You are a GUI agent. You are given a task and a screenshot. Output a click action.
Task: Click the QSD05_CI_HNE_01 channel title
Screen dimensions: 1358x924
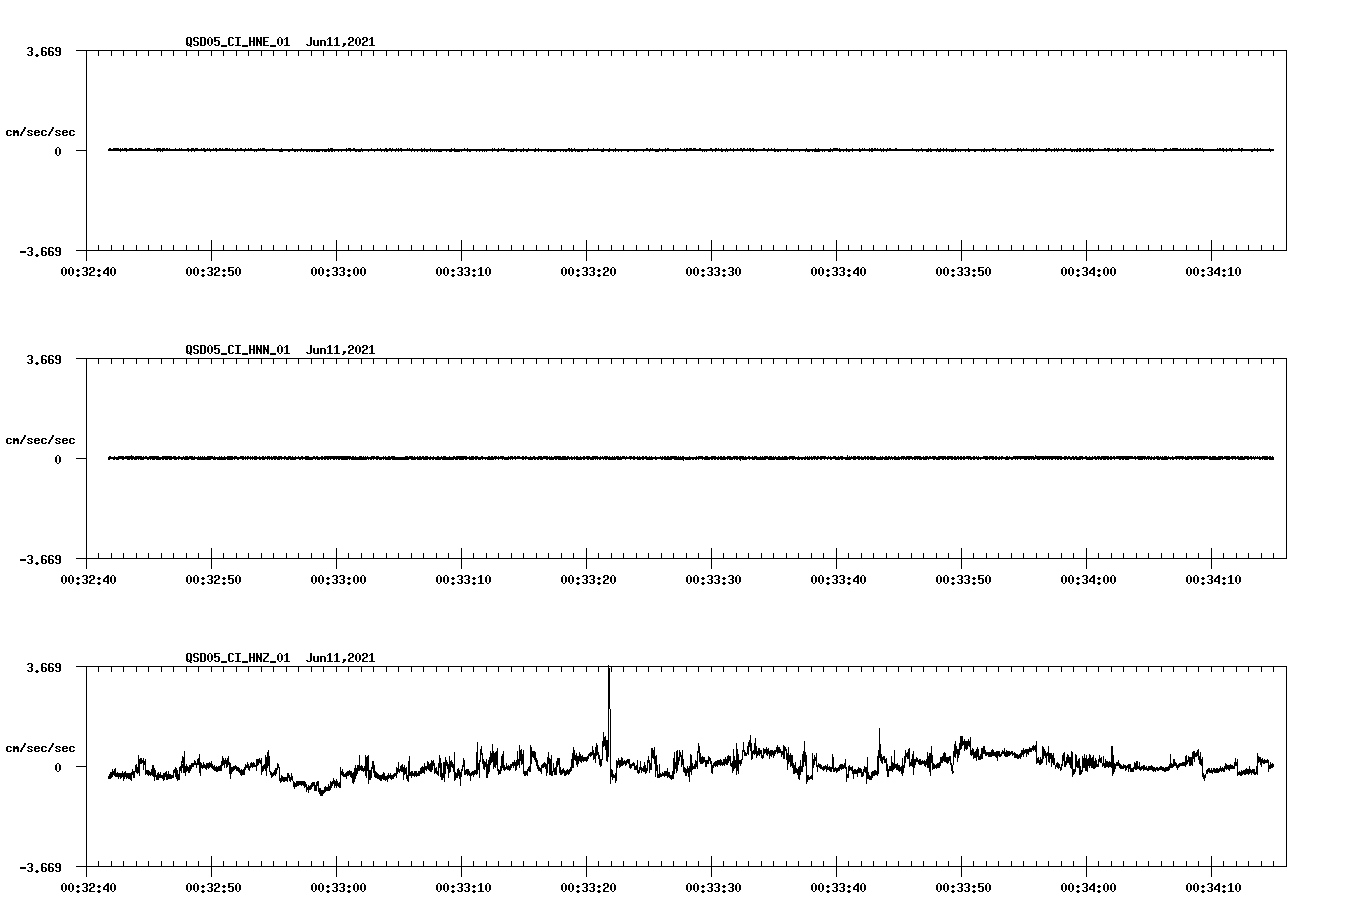click(238, 42)
